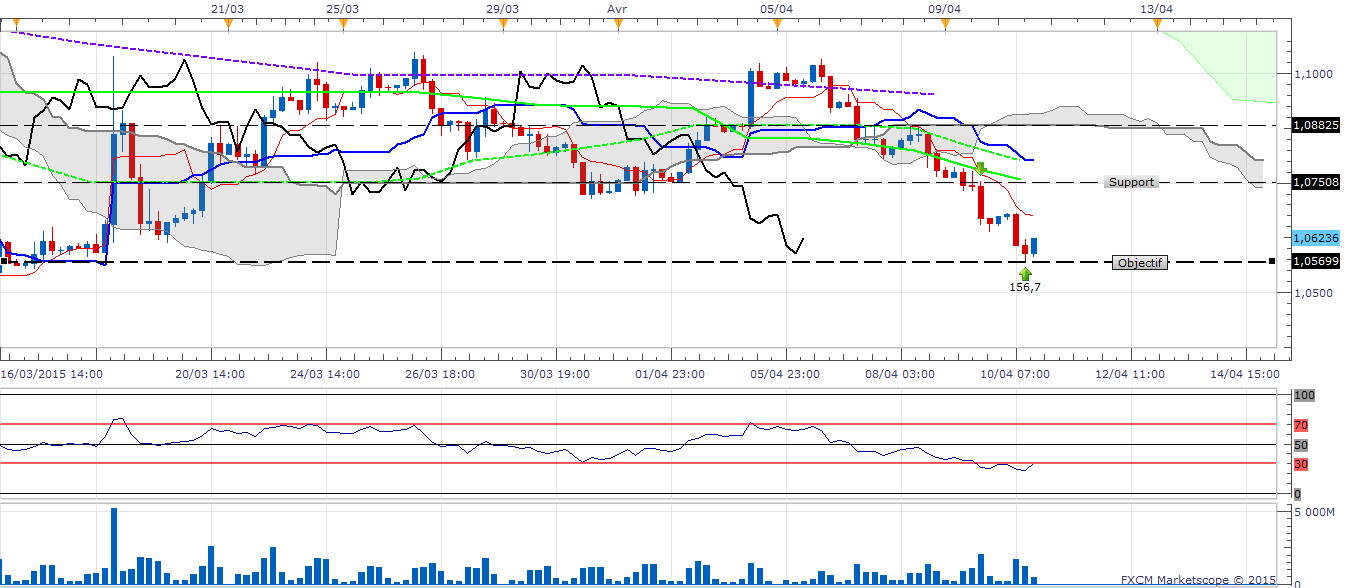Click the green up arrow above 156,7
Screen dimensions: 1349x588
1026,272
